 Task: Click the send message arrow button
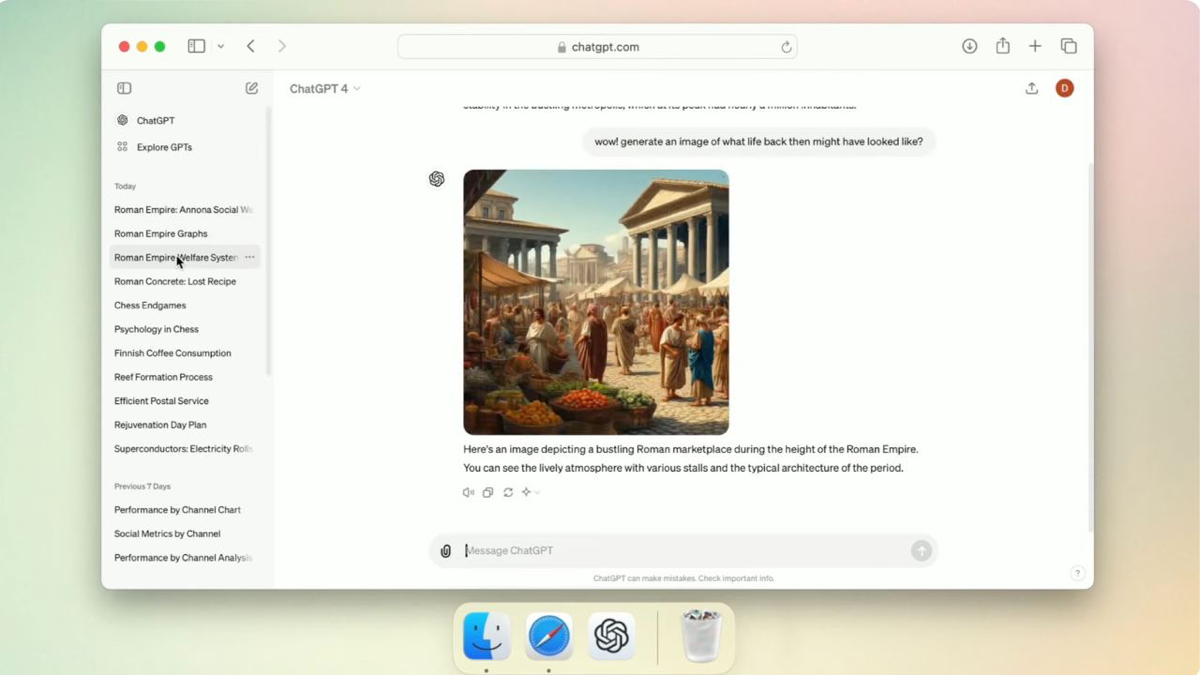[x=921, y=551]
